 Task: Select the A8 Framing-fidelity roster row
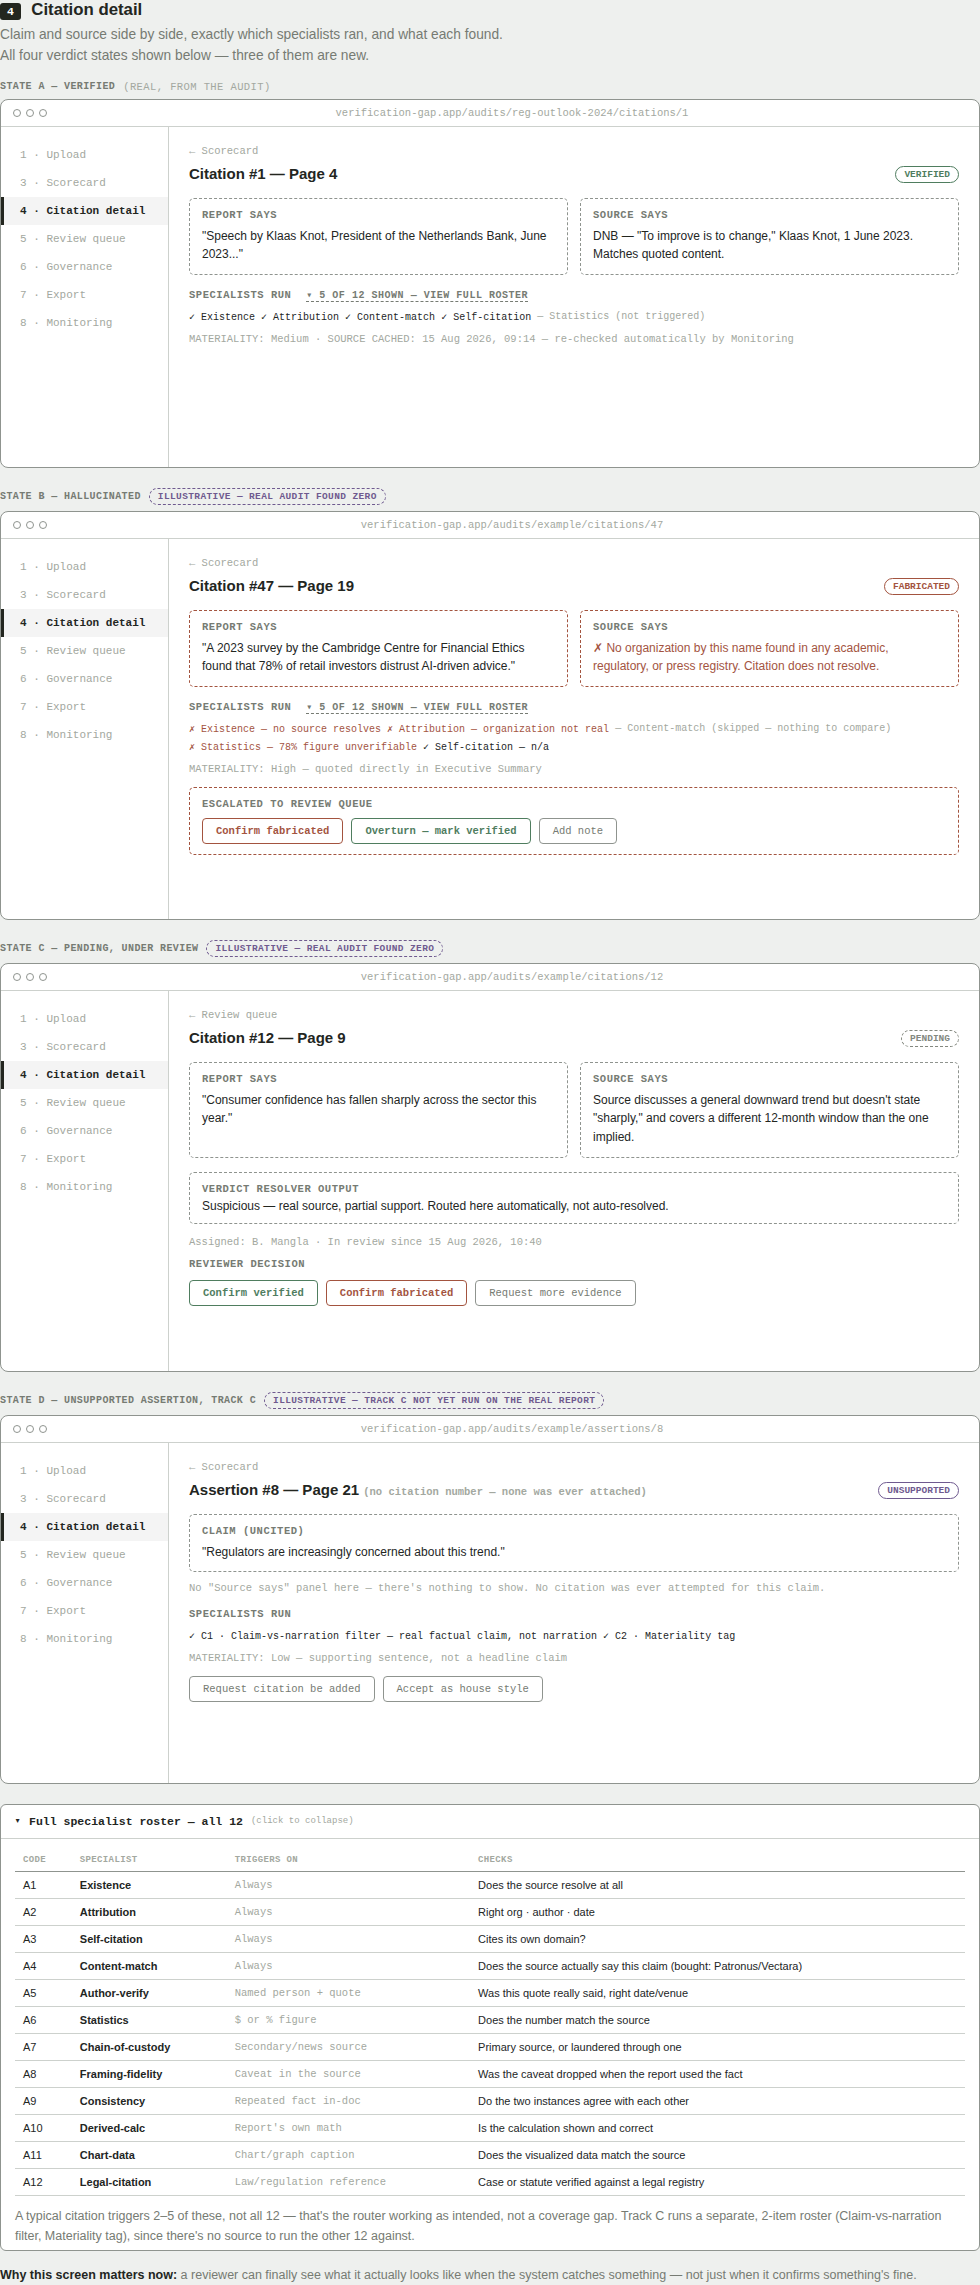coord(490,2074)
